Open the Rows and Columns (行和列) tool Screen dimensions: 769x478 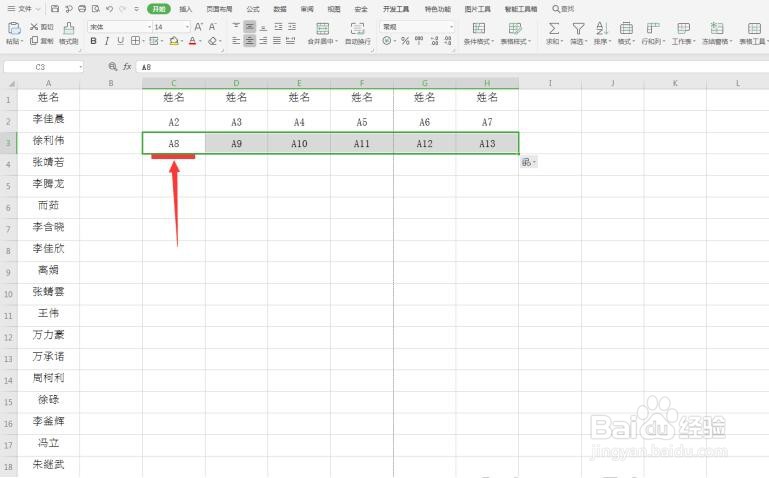coord(653,33)
